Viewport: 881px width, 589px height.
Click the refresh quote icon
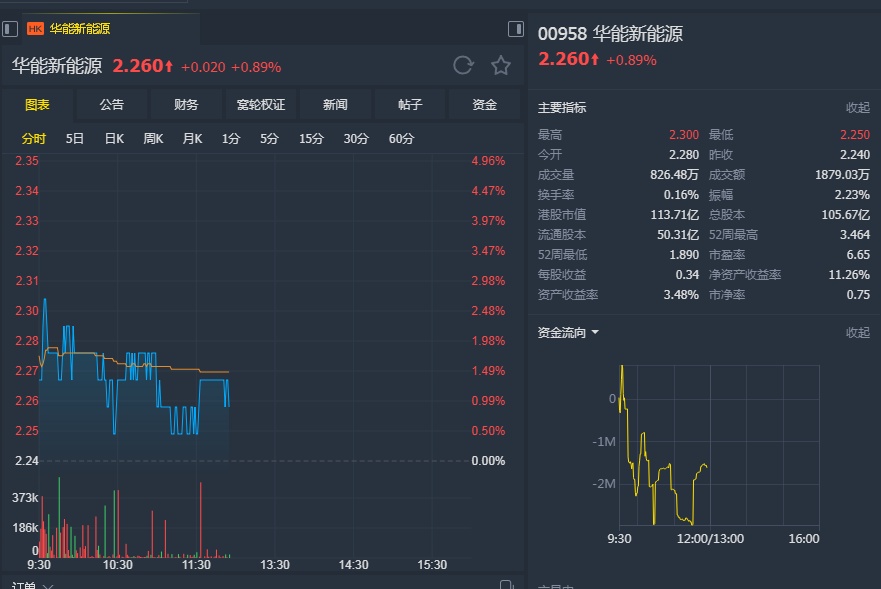[x=464, y=66]
